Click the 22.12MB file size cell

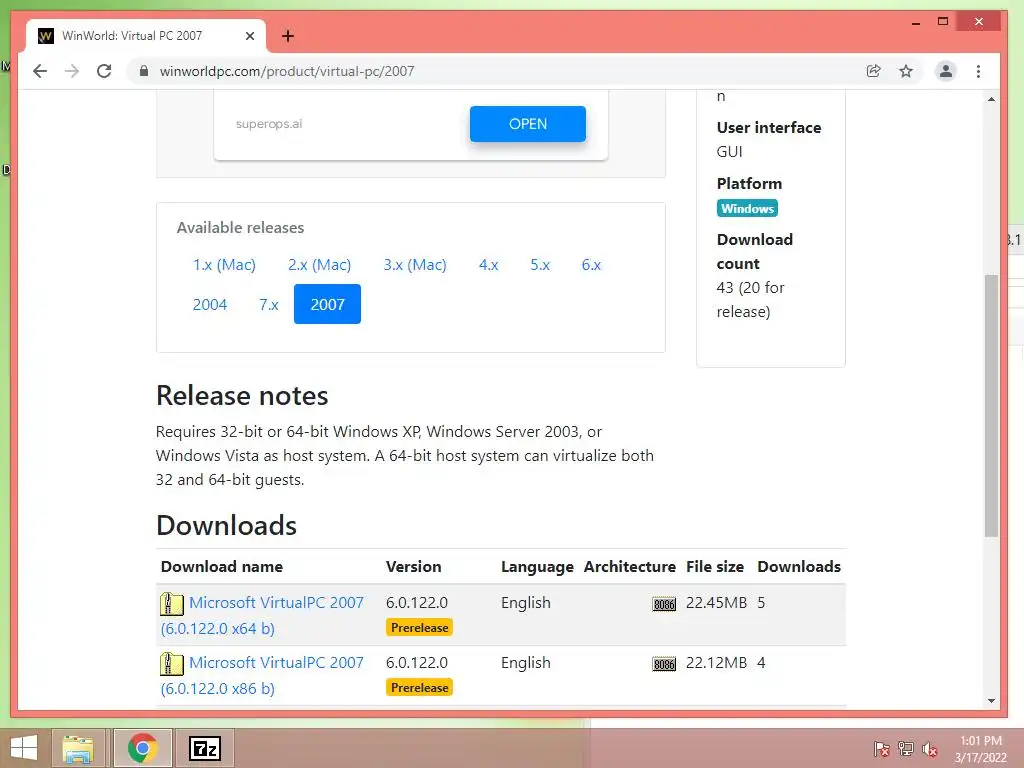pyautogui.click(x=716, y=663)
